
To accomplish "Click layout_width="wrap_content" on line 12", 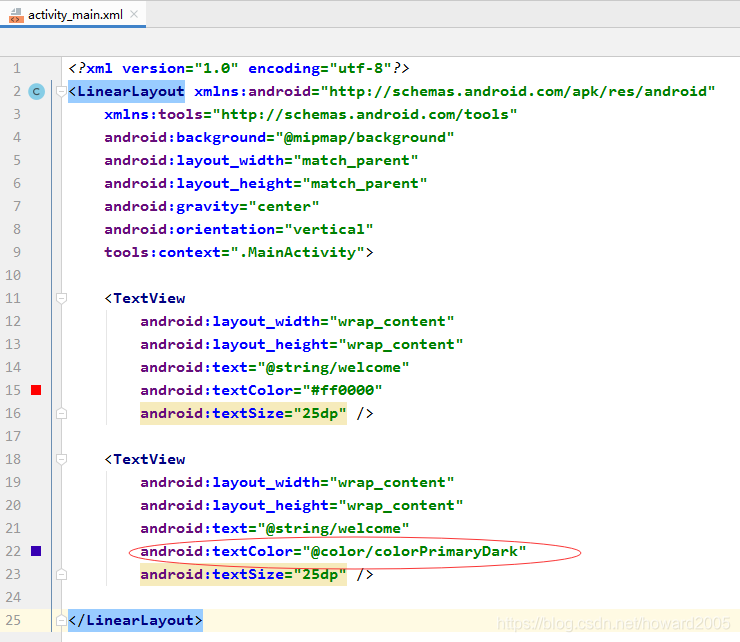I will (297, 321).
